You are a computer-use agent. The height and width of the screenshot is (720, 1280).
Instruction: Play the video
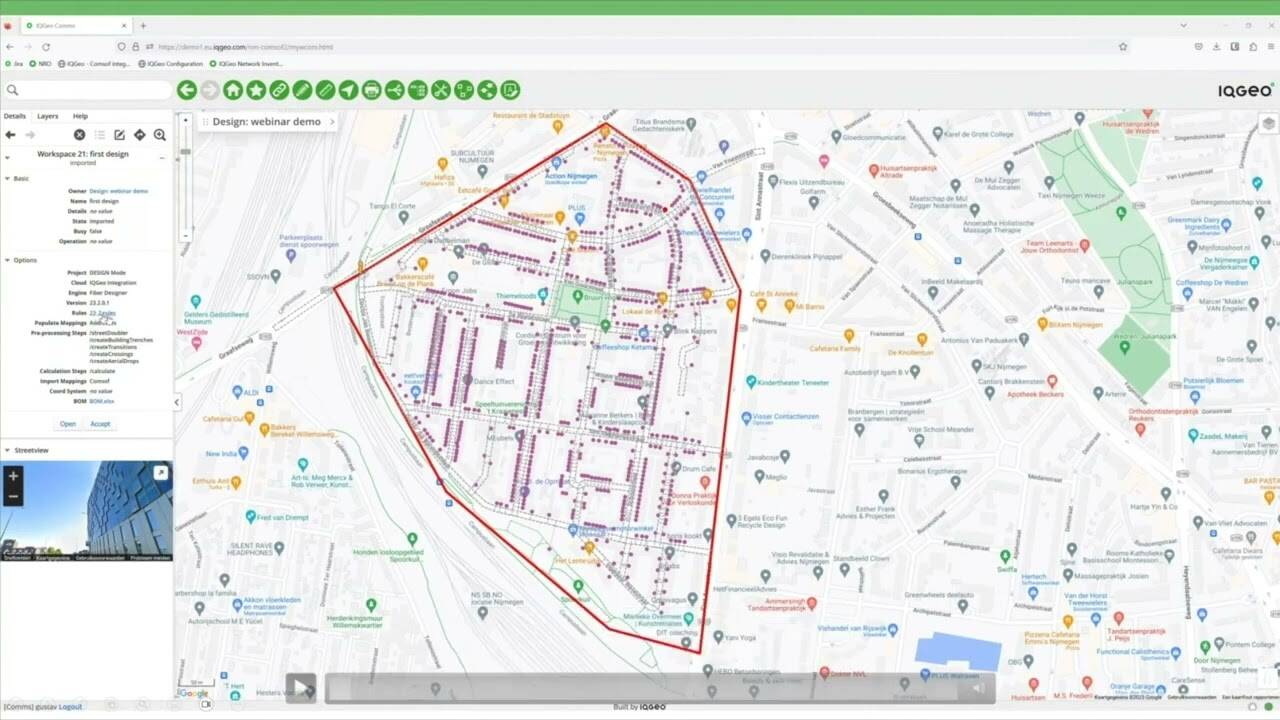pyautogui.click(x=301, y=687)
